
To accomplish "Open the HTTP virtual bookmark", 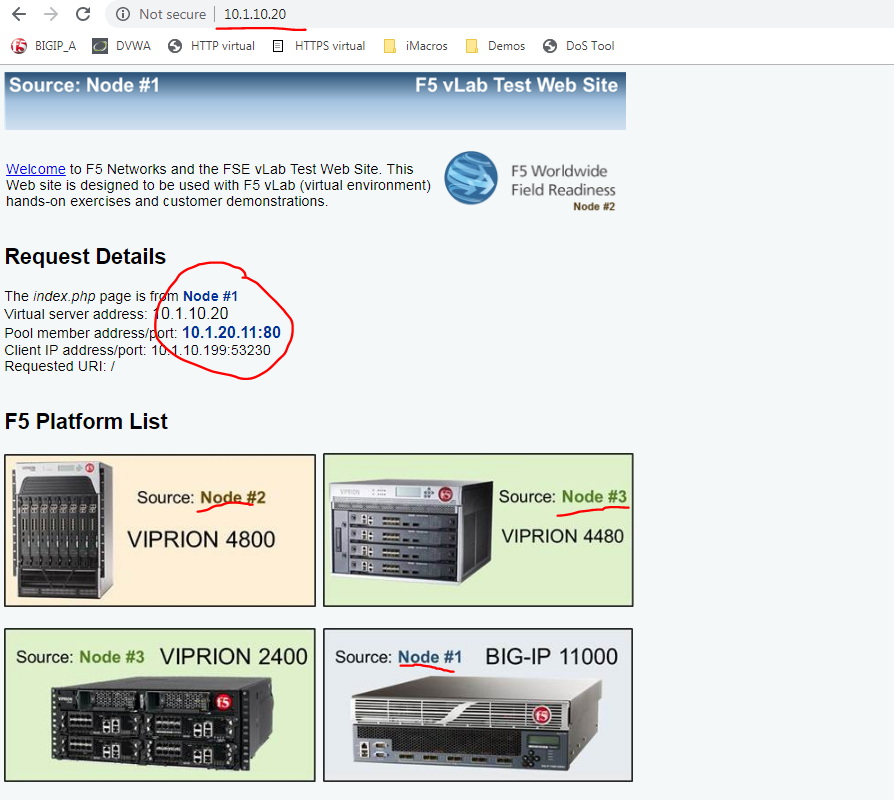I will pos(212,46).
